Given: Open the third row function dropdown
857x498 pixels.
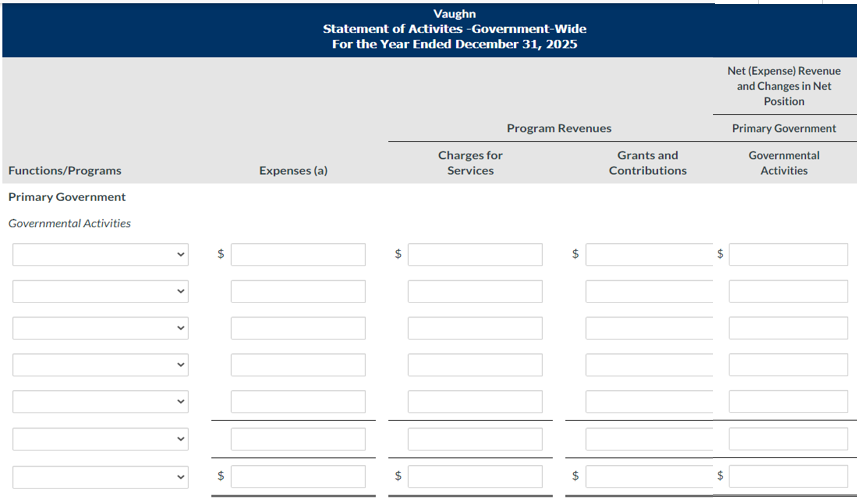Looking at the screenshot, I should (101, 328).
